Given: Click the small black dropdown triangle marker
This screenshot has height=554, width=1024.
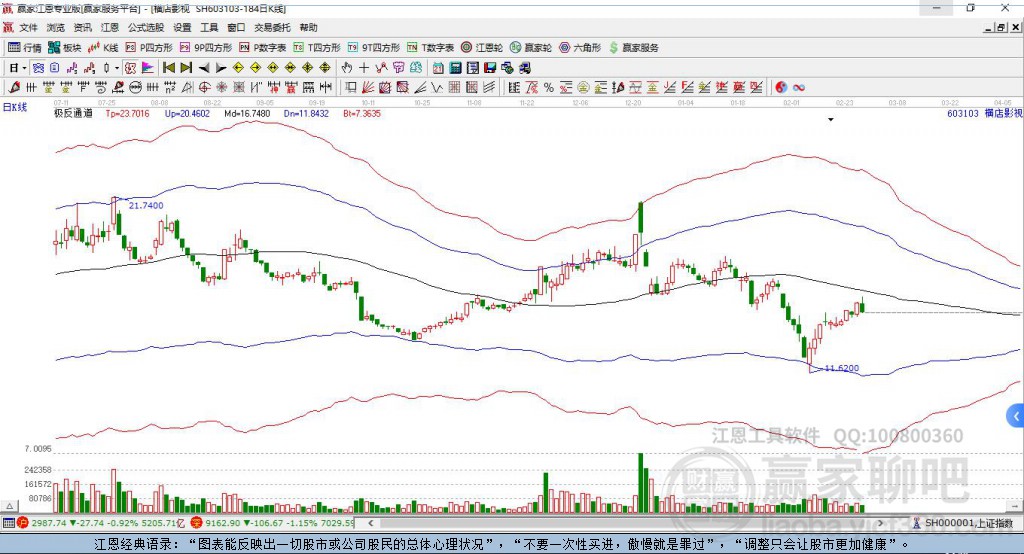Looking at the screenshot, I should coord(831,120).
